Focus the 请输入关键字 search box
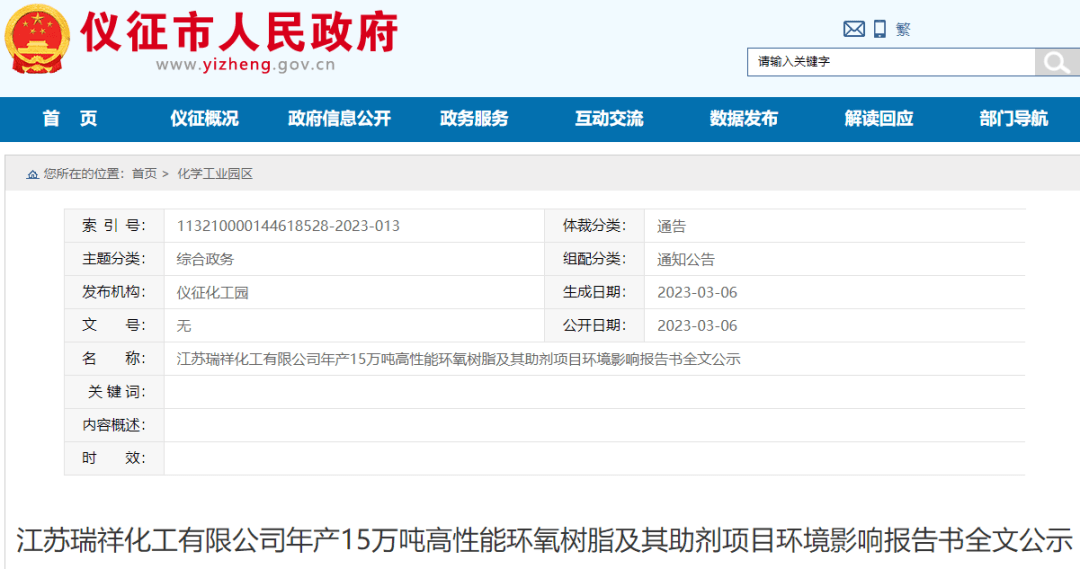This screenshot has height=569, width=1080. point(890,62)
